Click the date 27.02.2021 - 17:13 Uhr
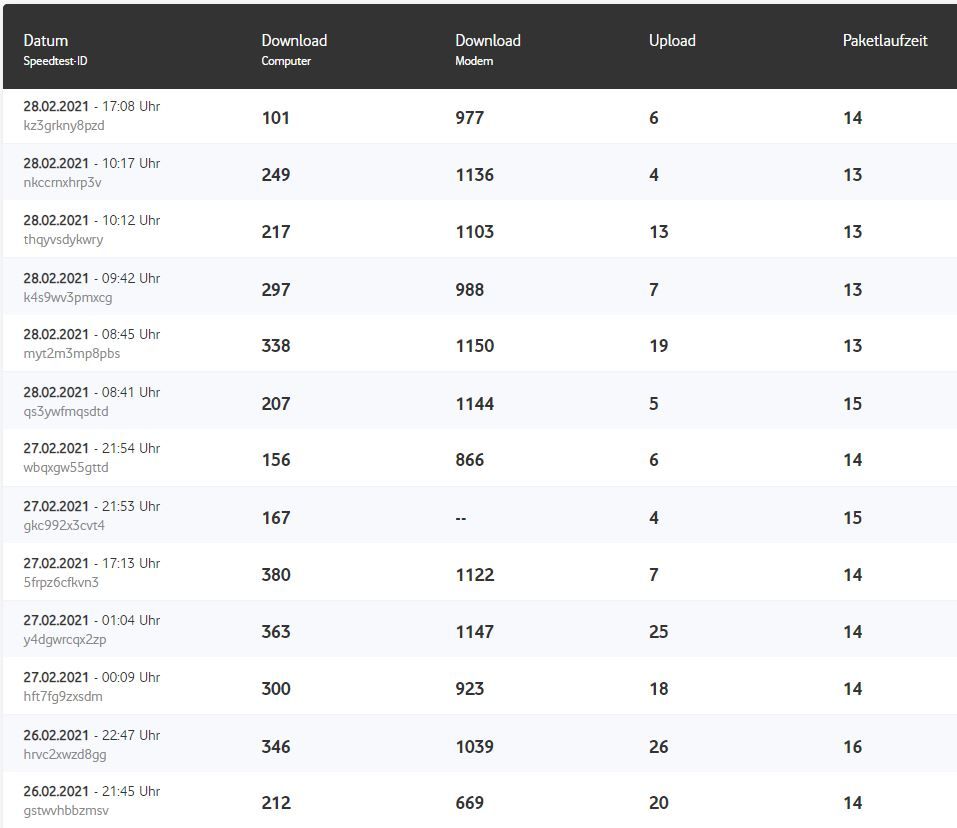957x828 pixels. coord(92,563)
